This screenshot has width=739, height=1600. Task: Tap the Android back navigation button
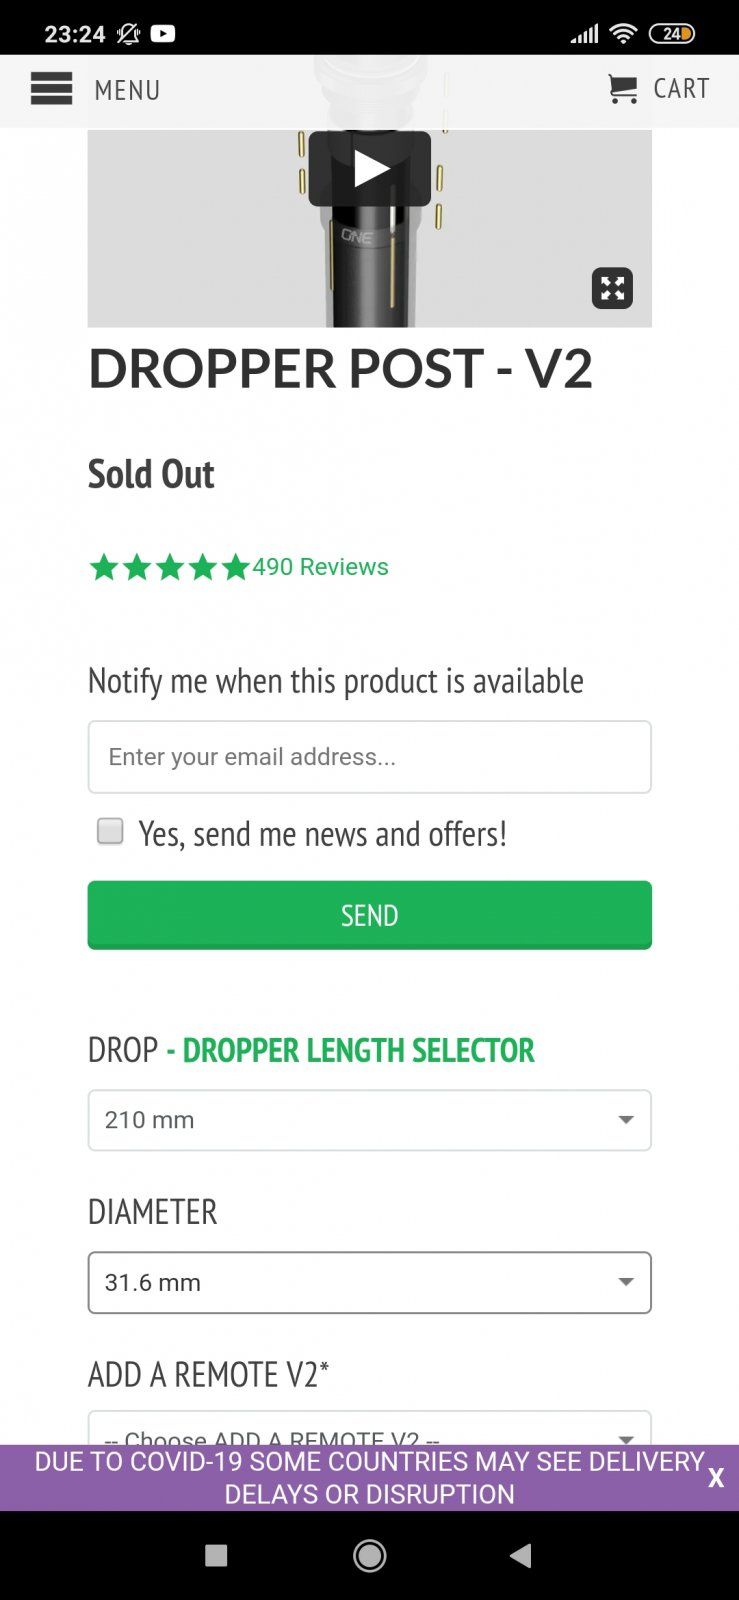(x=520, y=1556)
